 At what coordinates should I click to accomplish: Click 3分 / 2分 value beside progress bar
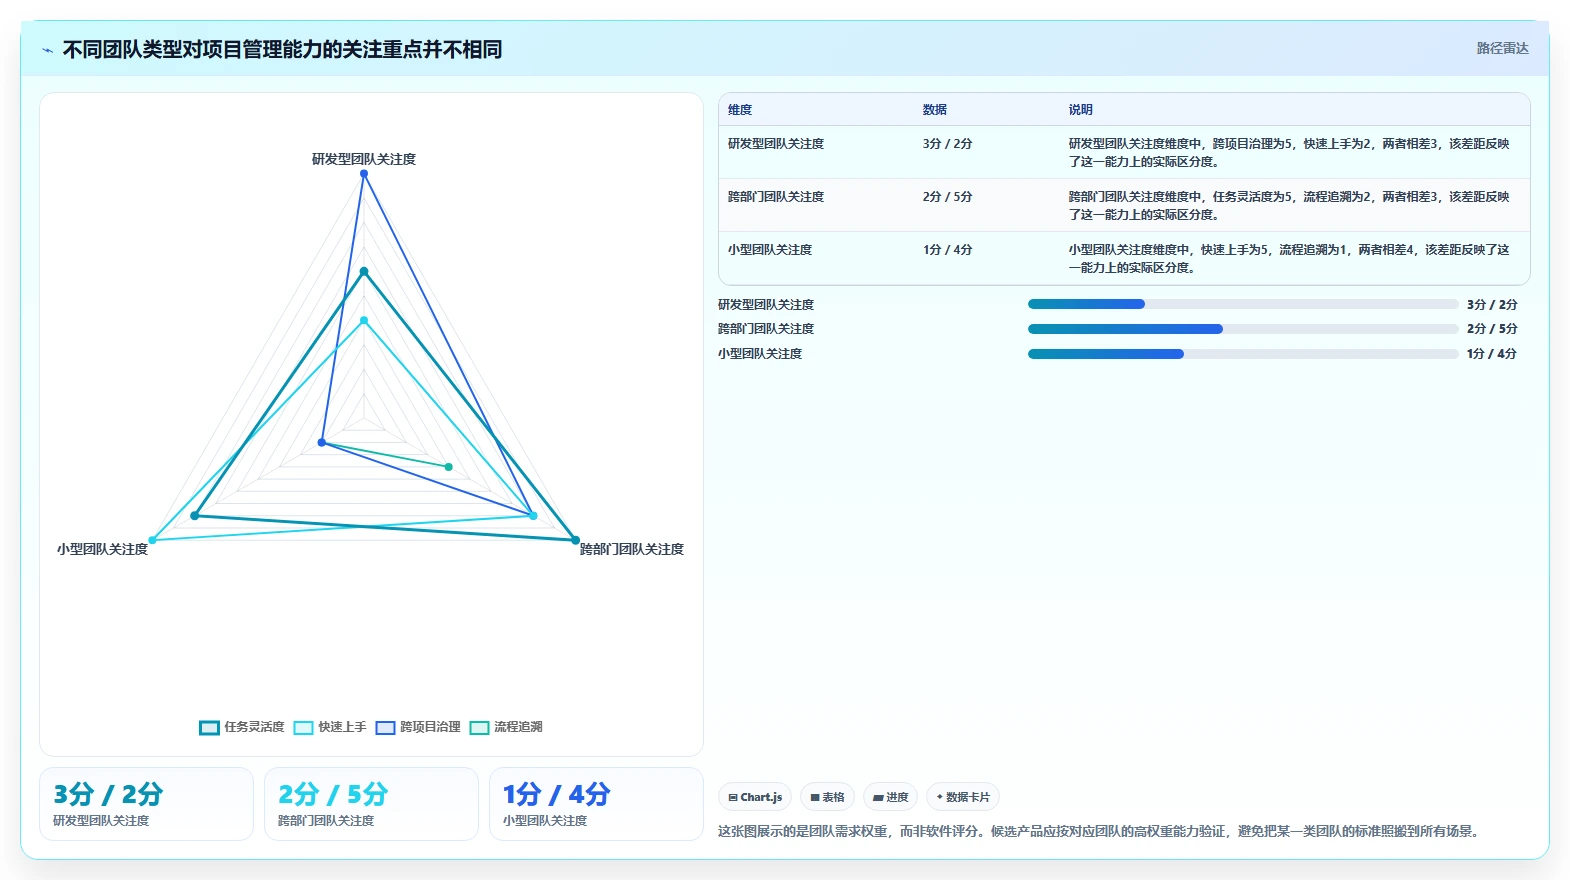pos(1492,304)
